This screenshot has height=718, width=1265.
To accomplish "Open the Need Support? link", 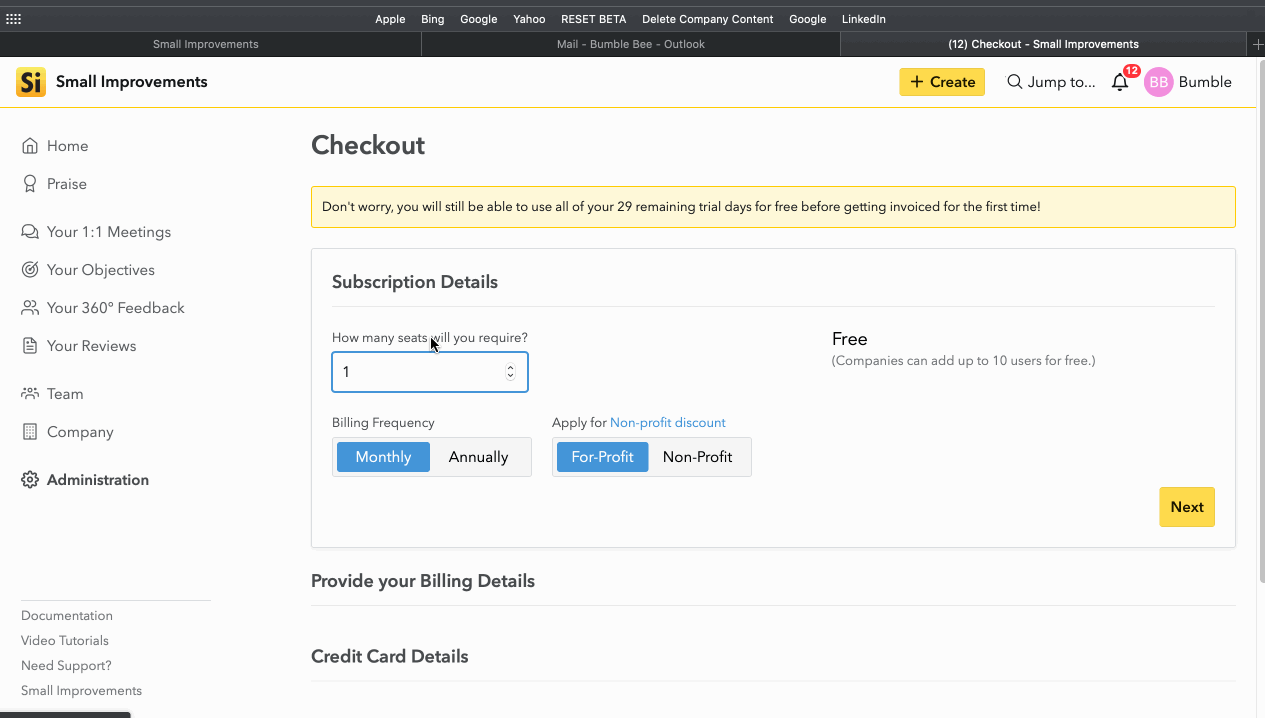I will (66, 666).
